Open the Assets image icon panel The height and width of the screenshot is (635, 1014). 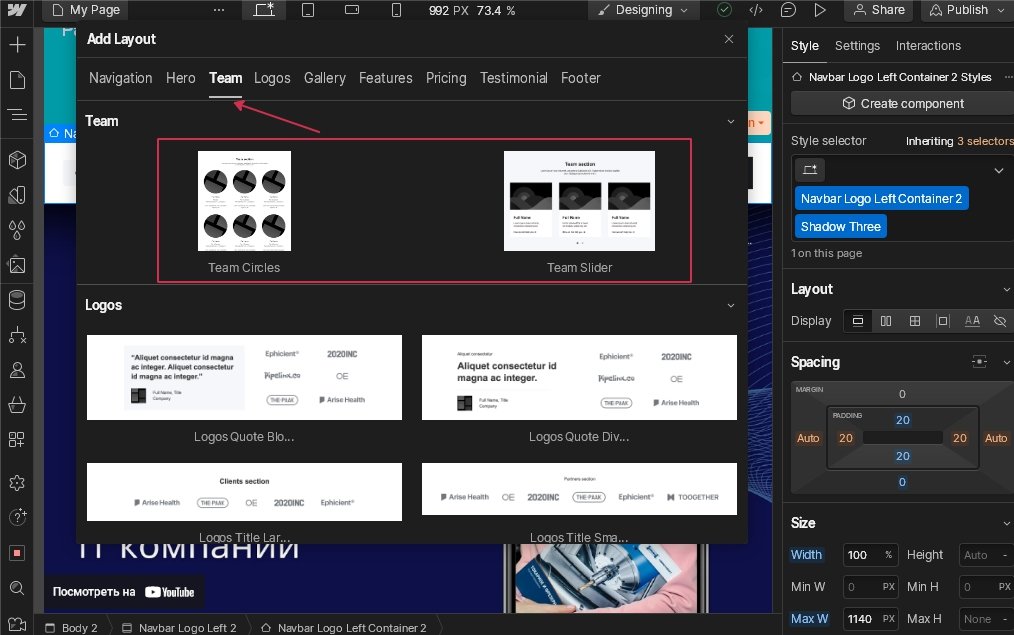pyautogui.click(x=16, y=265)
